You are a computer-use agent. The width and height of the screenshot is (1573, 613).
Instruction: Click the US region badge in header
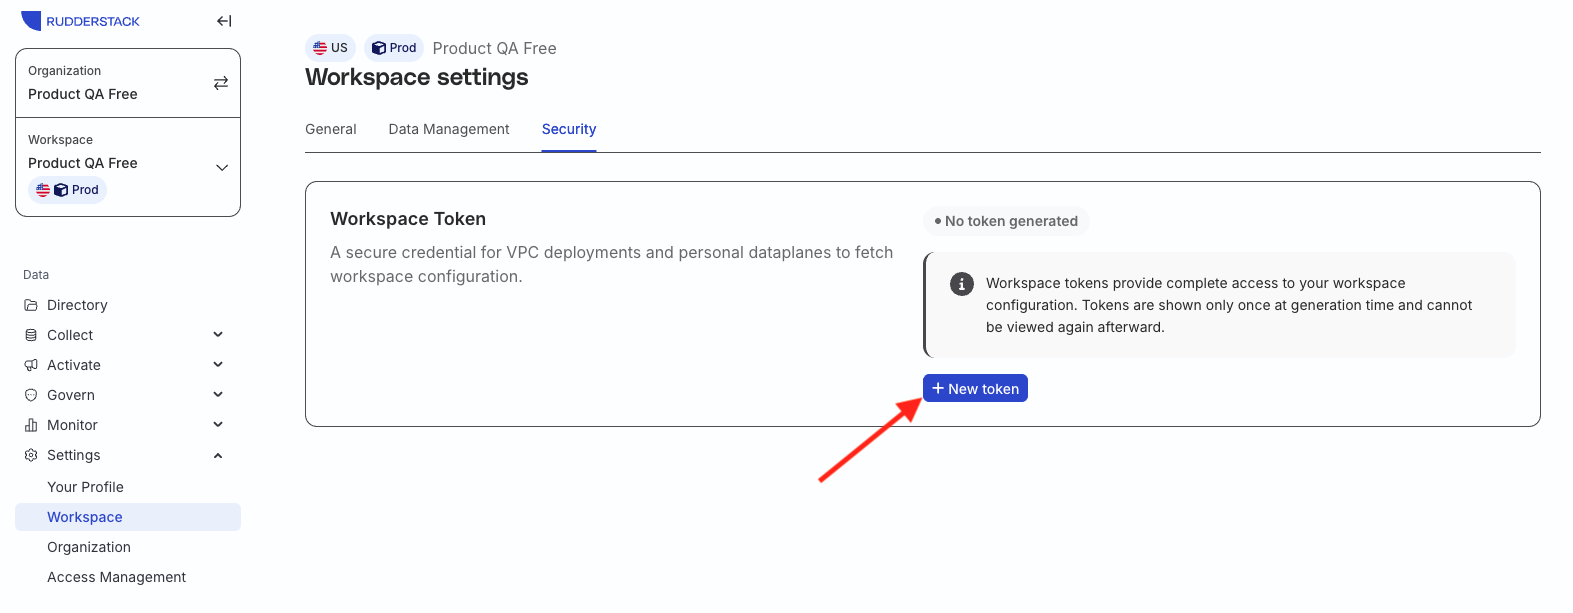coord(330,48)
